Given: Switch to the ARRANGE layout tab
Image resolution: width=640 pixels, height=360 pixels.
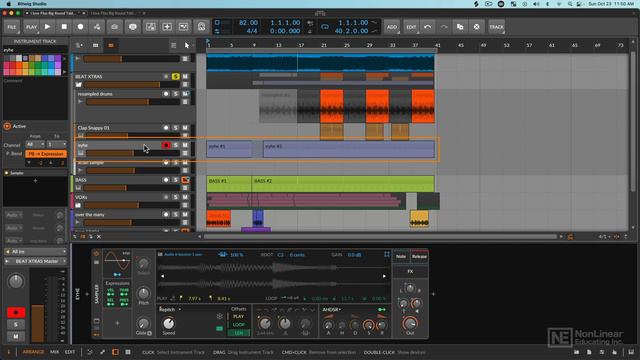Looking at the screenshot, I should (33, 352).
